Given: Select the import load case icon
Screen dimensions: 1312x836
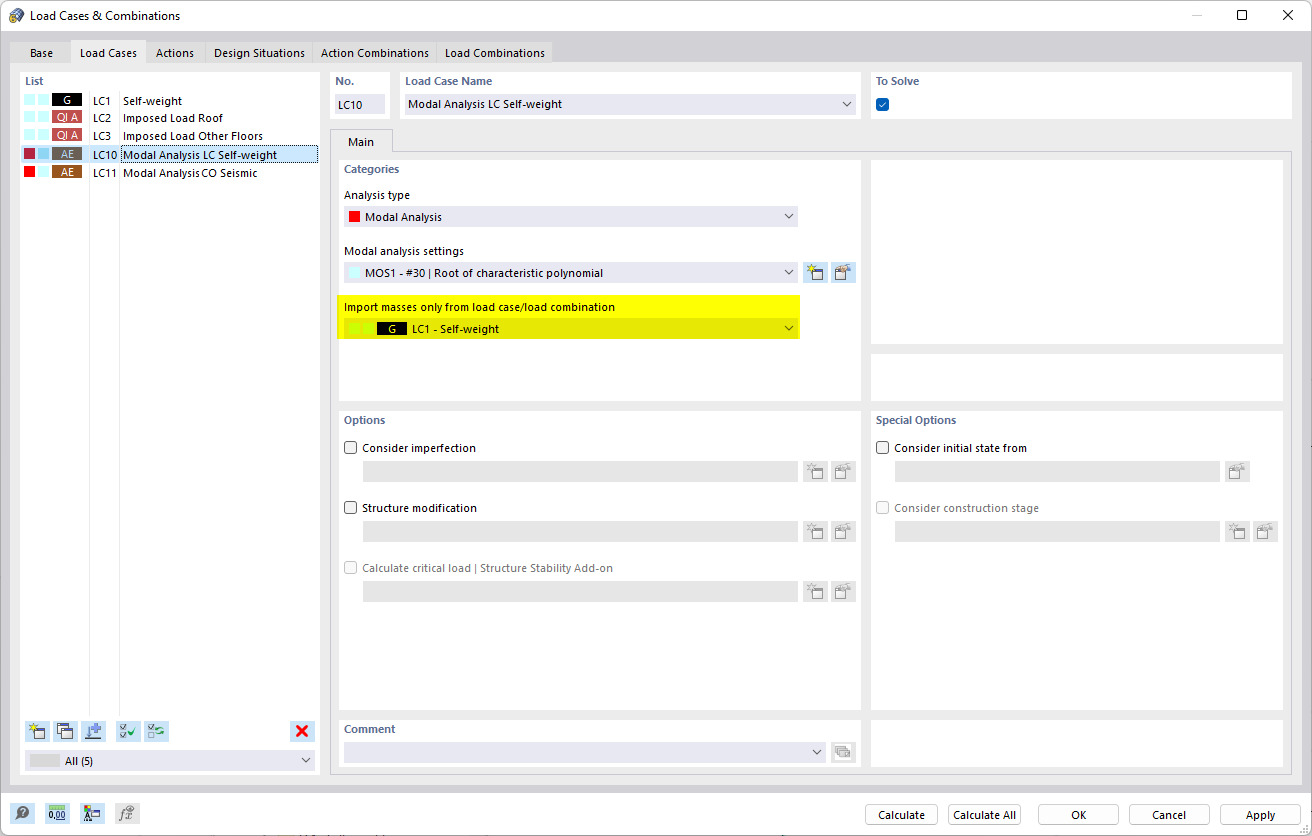Looking at the screenshot, I should click(x=93, y=731).
